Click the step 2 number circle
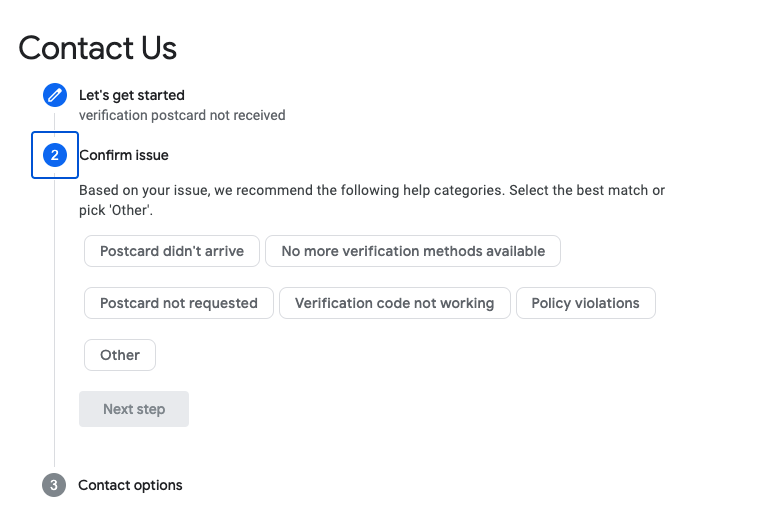Screen dimensions: 758x526 (54, 155)
